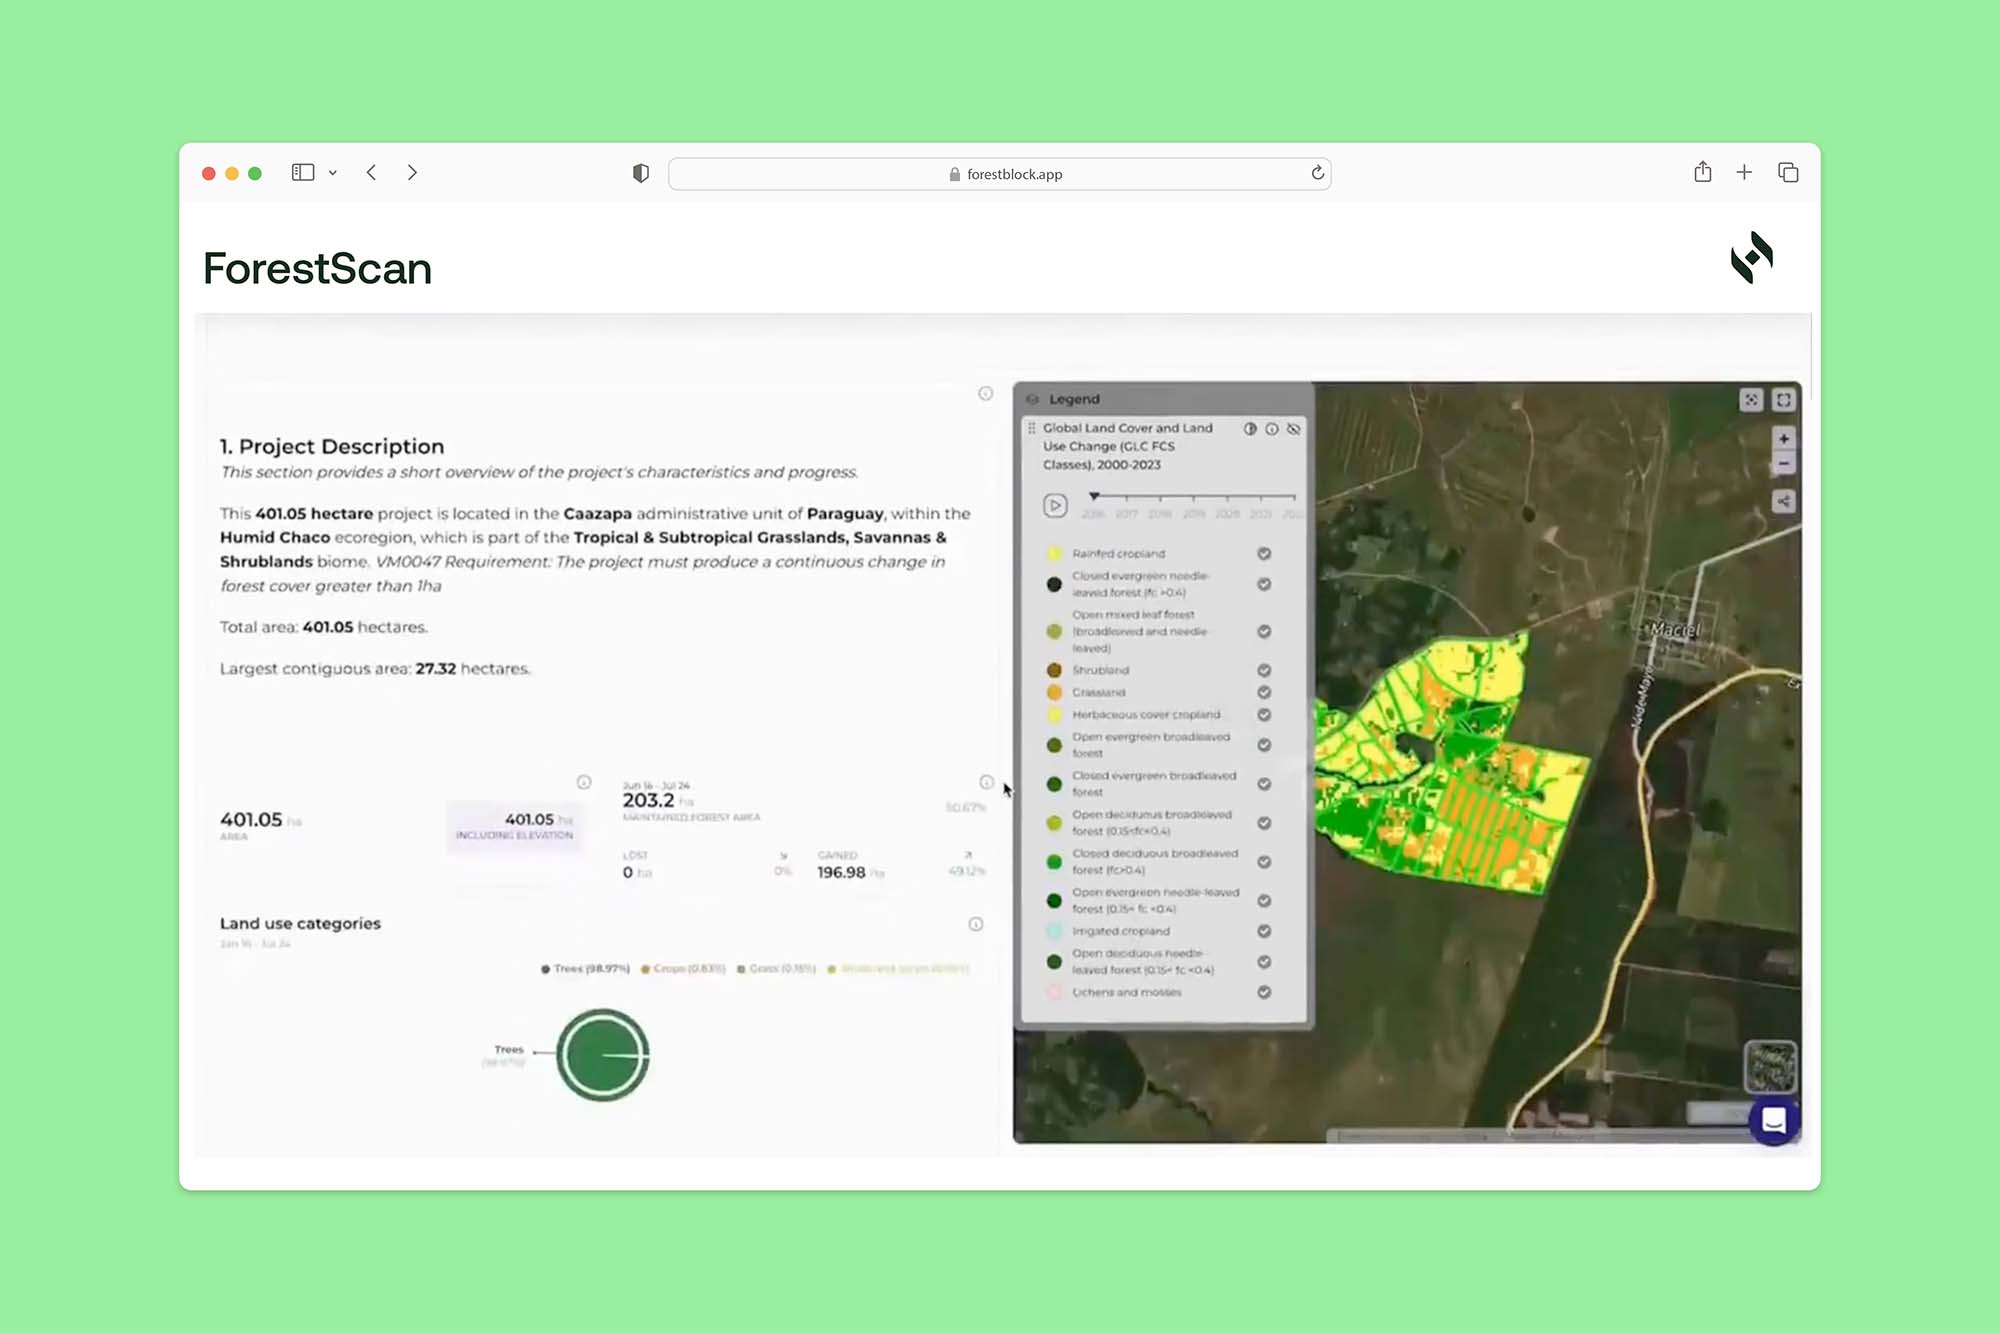The height and width of the screenshot is (1333, 2000).
Task: Open Safari share menu
Action: 1703,172
